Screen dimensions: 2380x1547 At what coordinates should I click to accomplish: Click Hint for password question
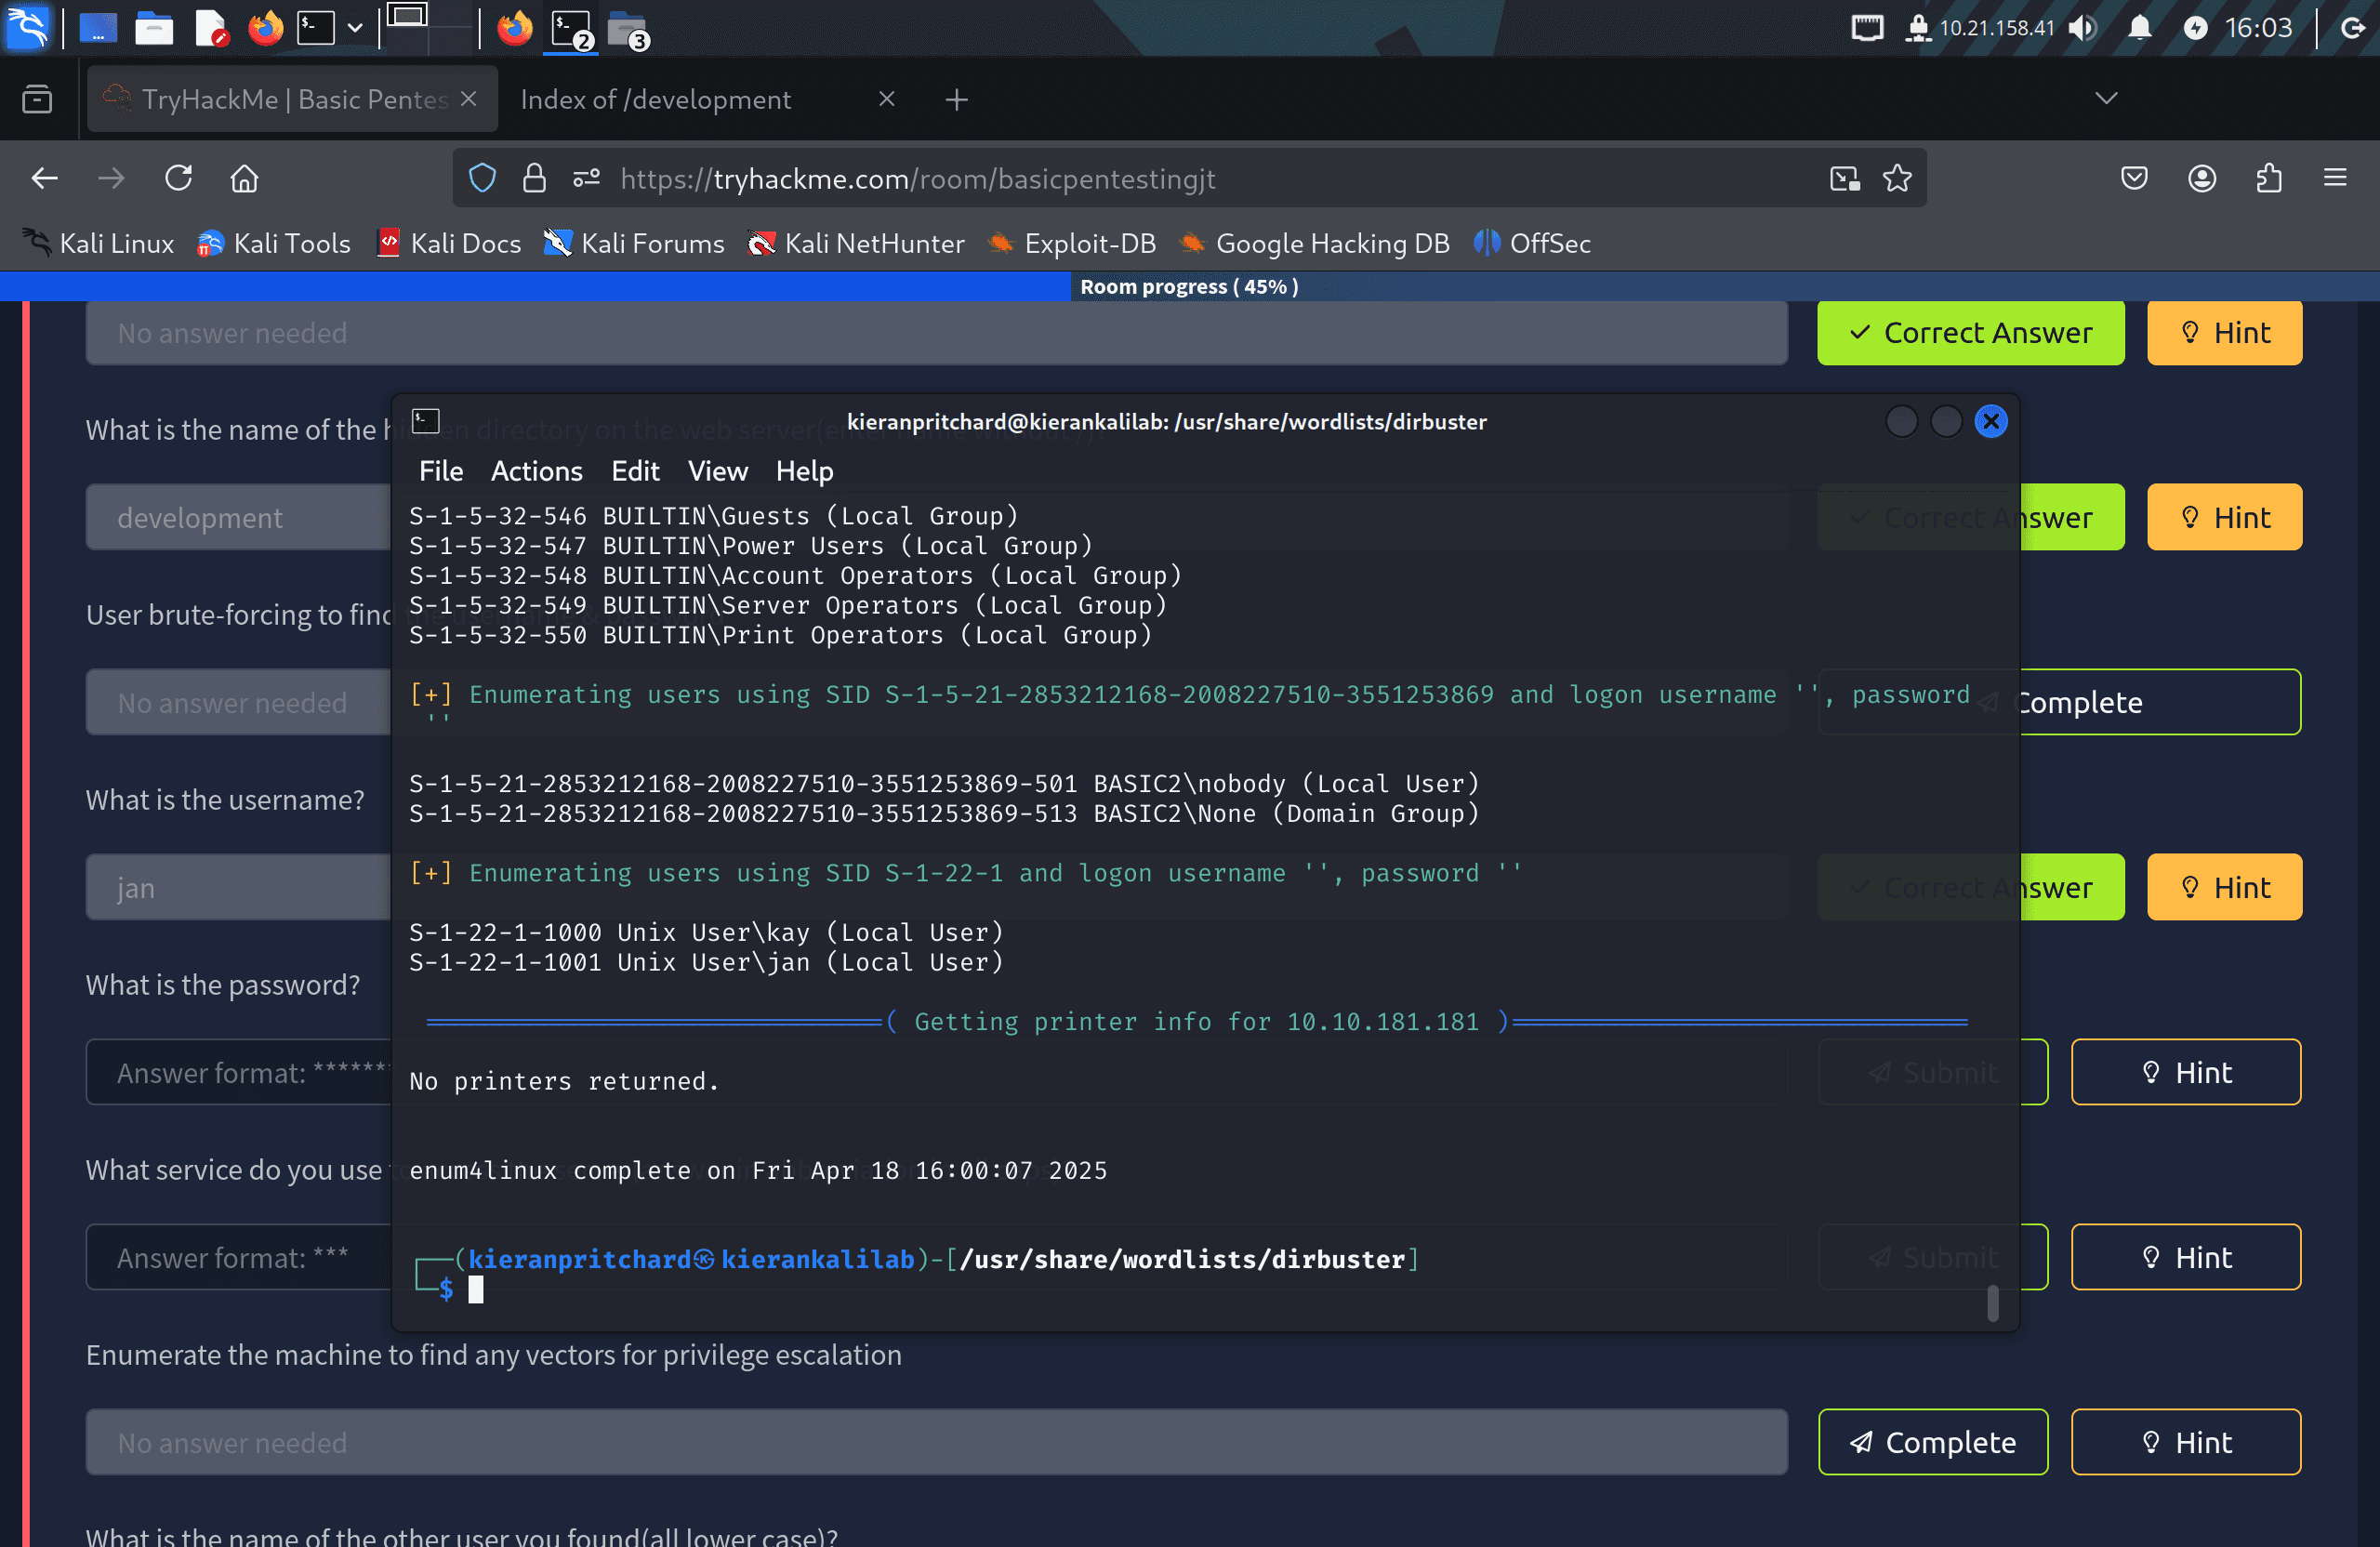coord(2186,1072)
